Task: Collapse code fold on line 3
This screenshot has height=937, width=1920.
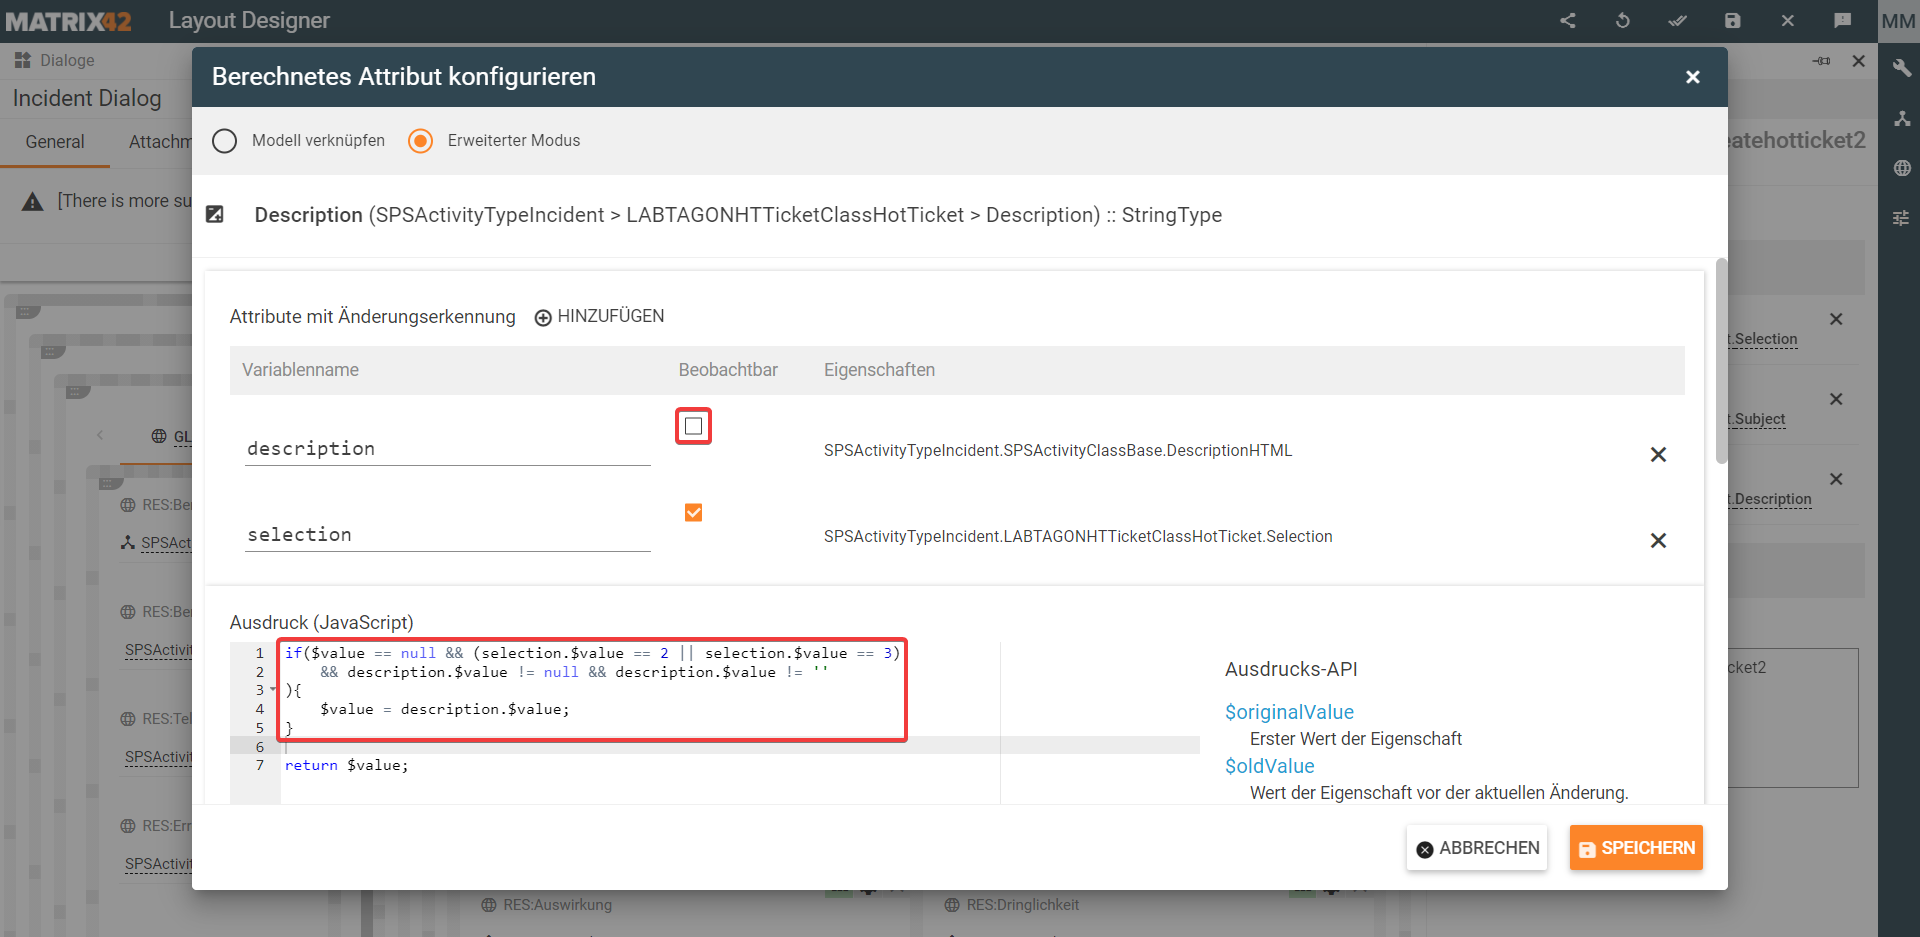Action: coord(273,689)
